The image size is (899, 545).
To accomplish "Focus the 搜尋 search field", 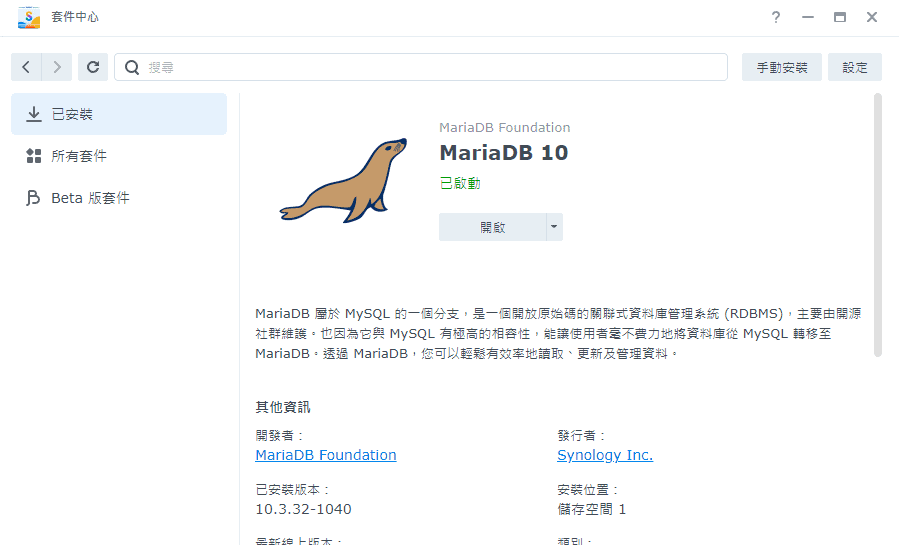I will coord(421,67).
